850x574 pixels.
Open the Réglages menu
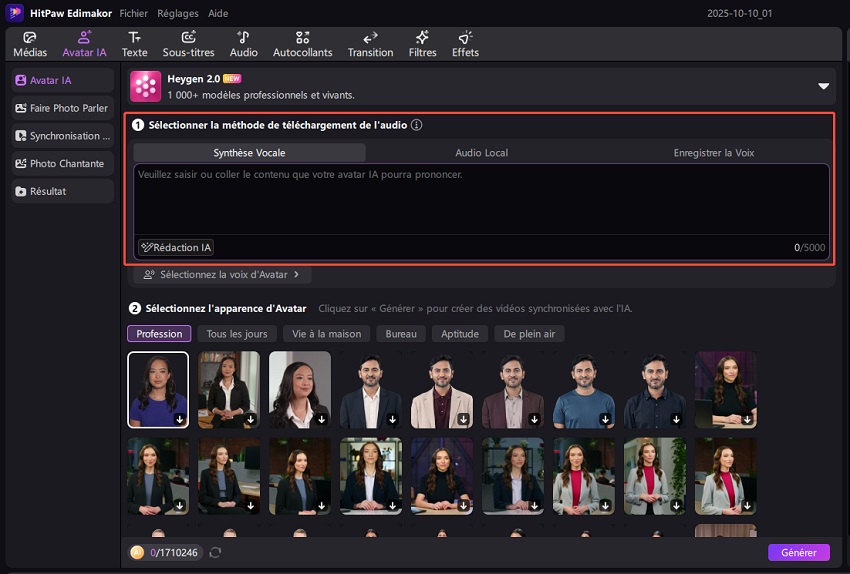pos(180,14)
